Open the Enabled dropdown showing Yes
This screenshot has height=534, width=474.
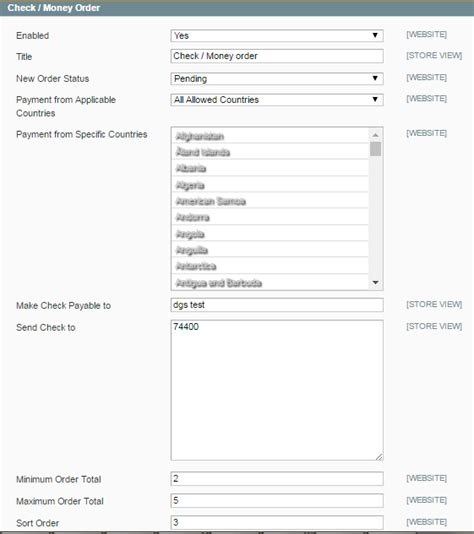(x=277, y=36)
